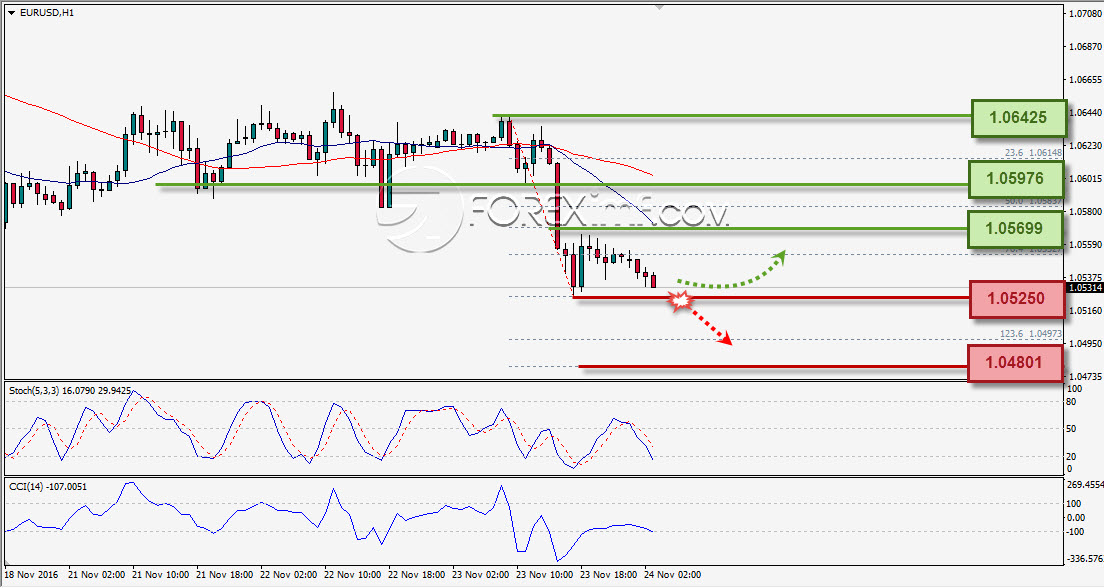Select the chart shift triangle marker at the top
The image size is (1104, 588).
click(659, 7)
